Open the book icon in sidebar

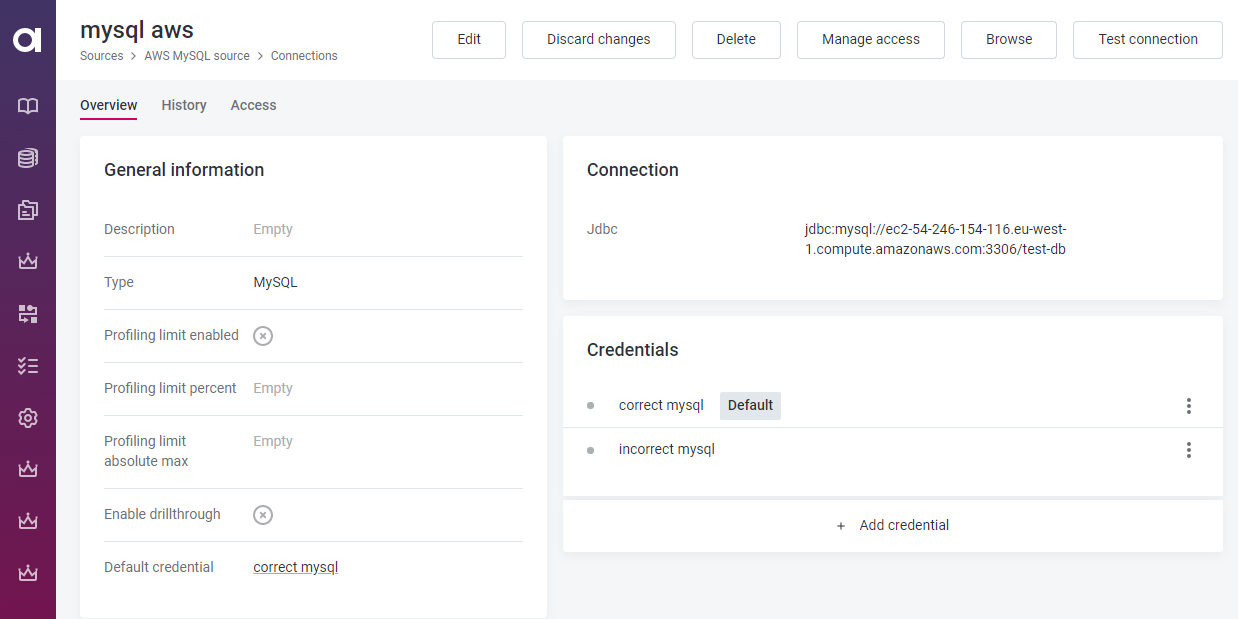click(x=28, y=106)
